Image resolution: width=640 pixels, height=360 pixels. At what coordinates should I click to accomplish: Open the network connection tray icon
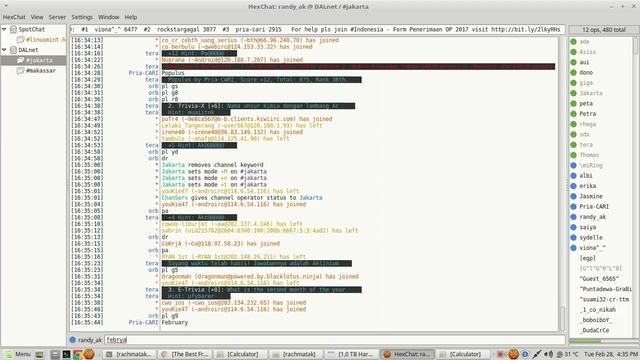(537, 354)
